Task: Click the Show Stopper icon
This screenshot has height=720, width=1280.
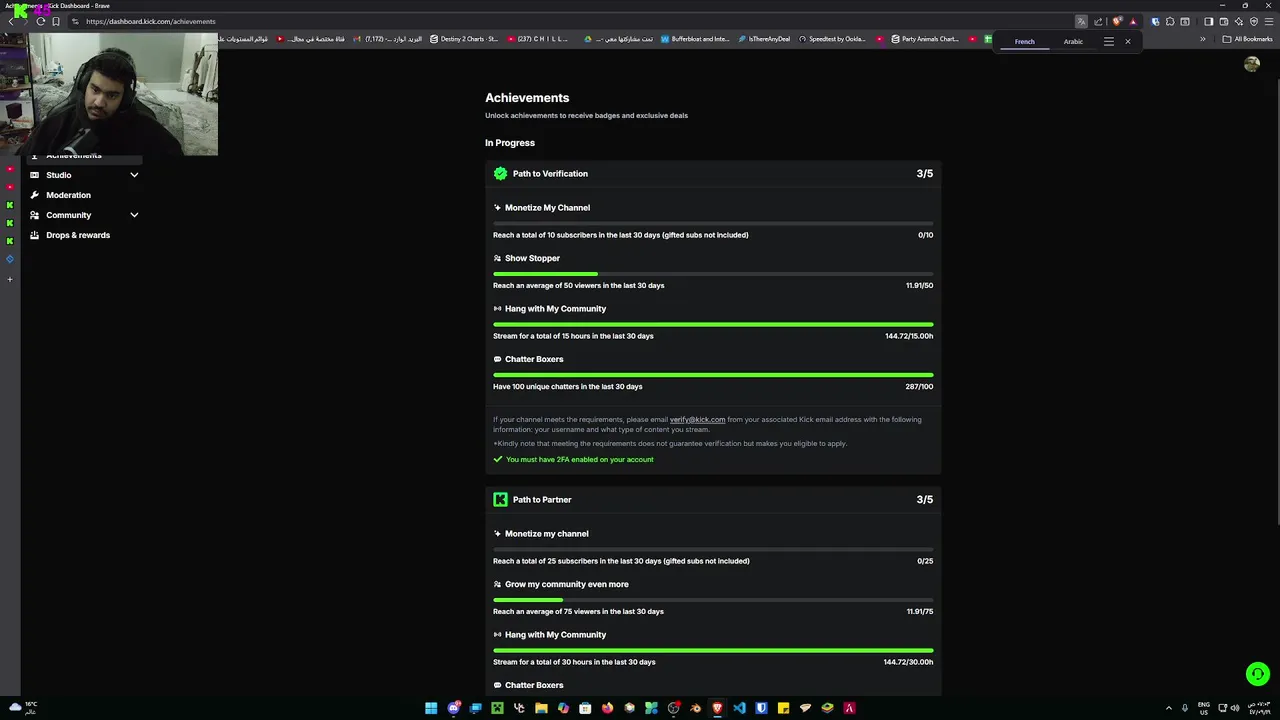Action: (497, 258)
